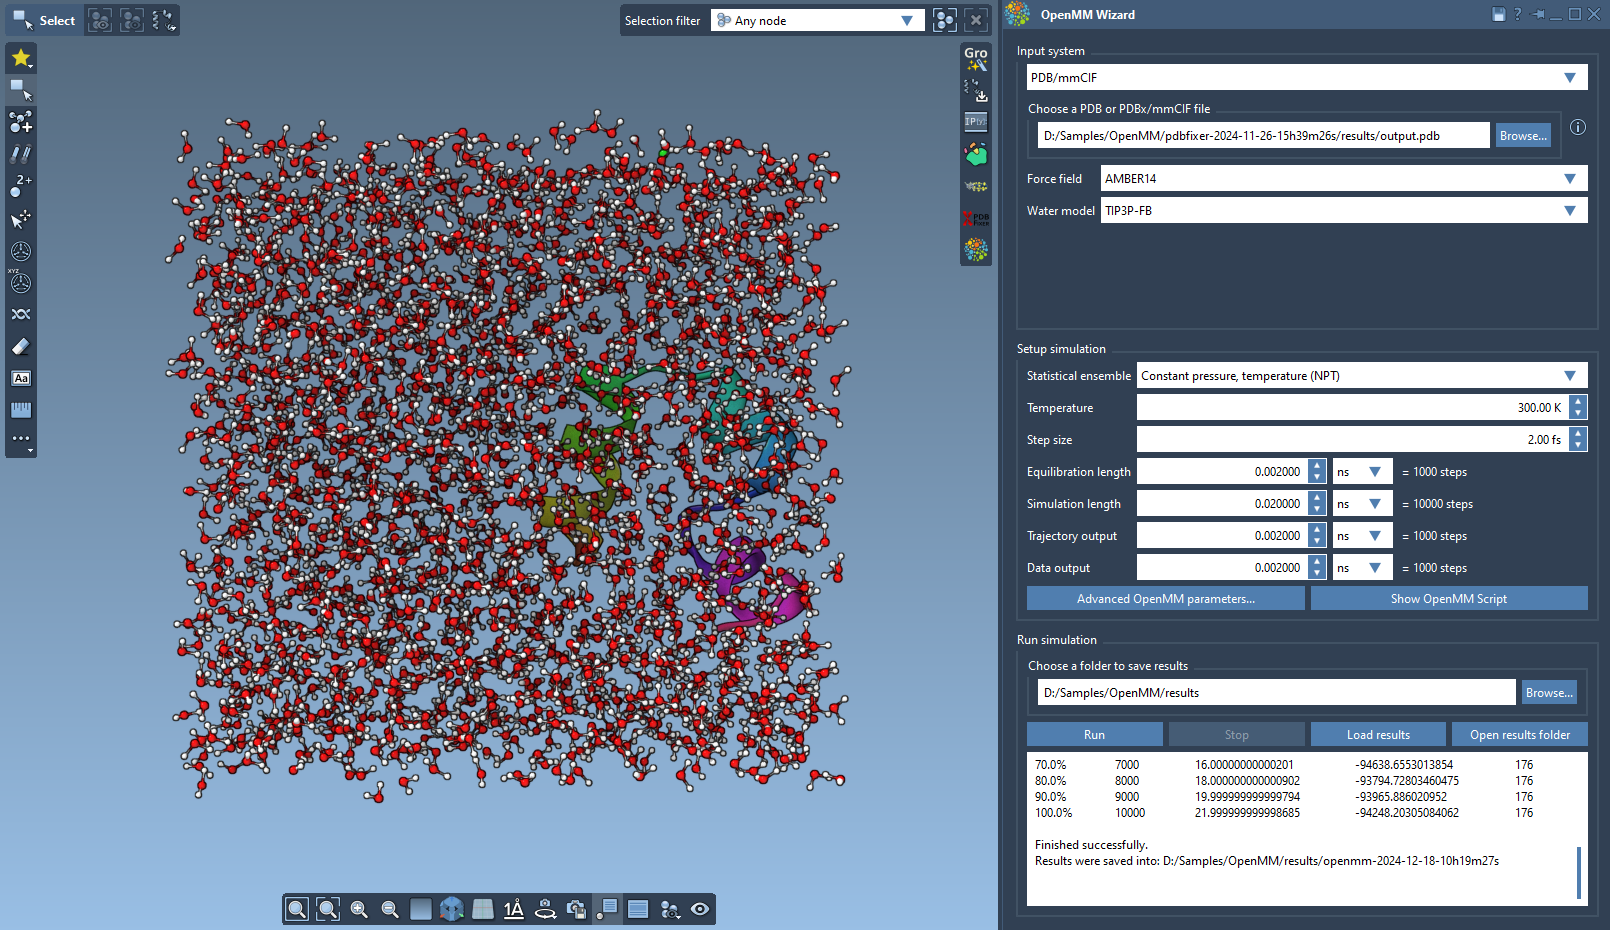
Task: Open the text annotation Aa tool
Action: 20,378
